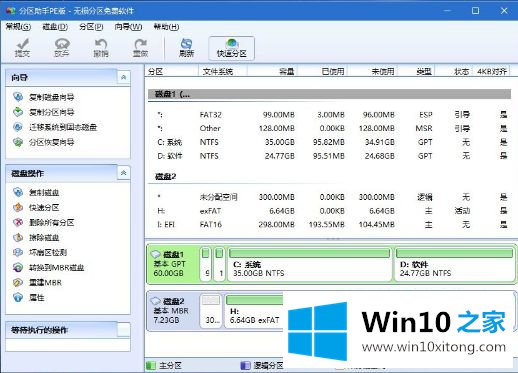This screenshot has width=518, height=373.
Task: Select the 磁盘2 icon in disk map
Action: click(x=156, y=301)
